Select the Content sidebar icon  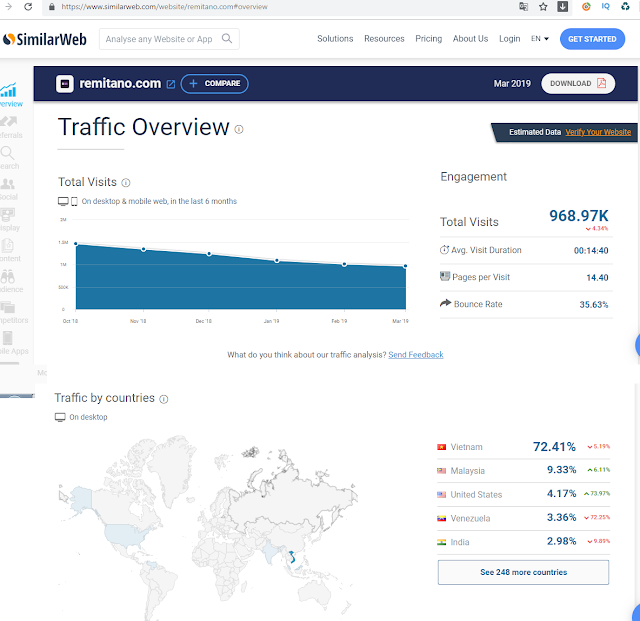coord(8,245)
